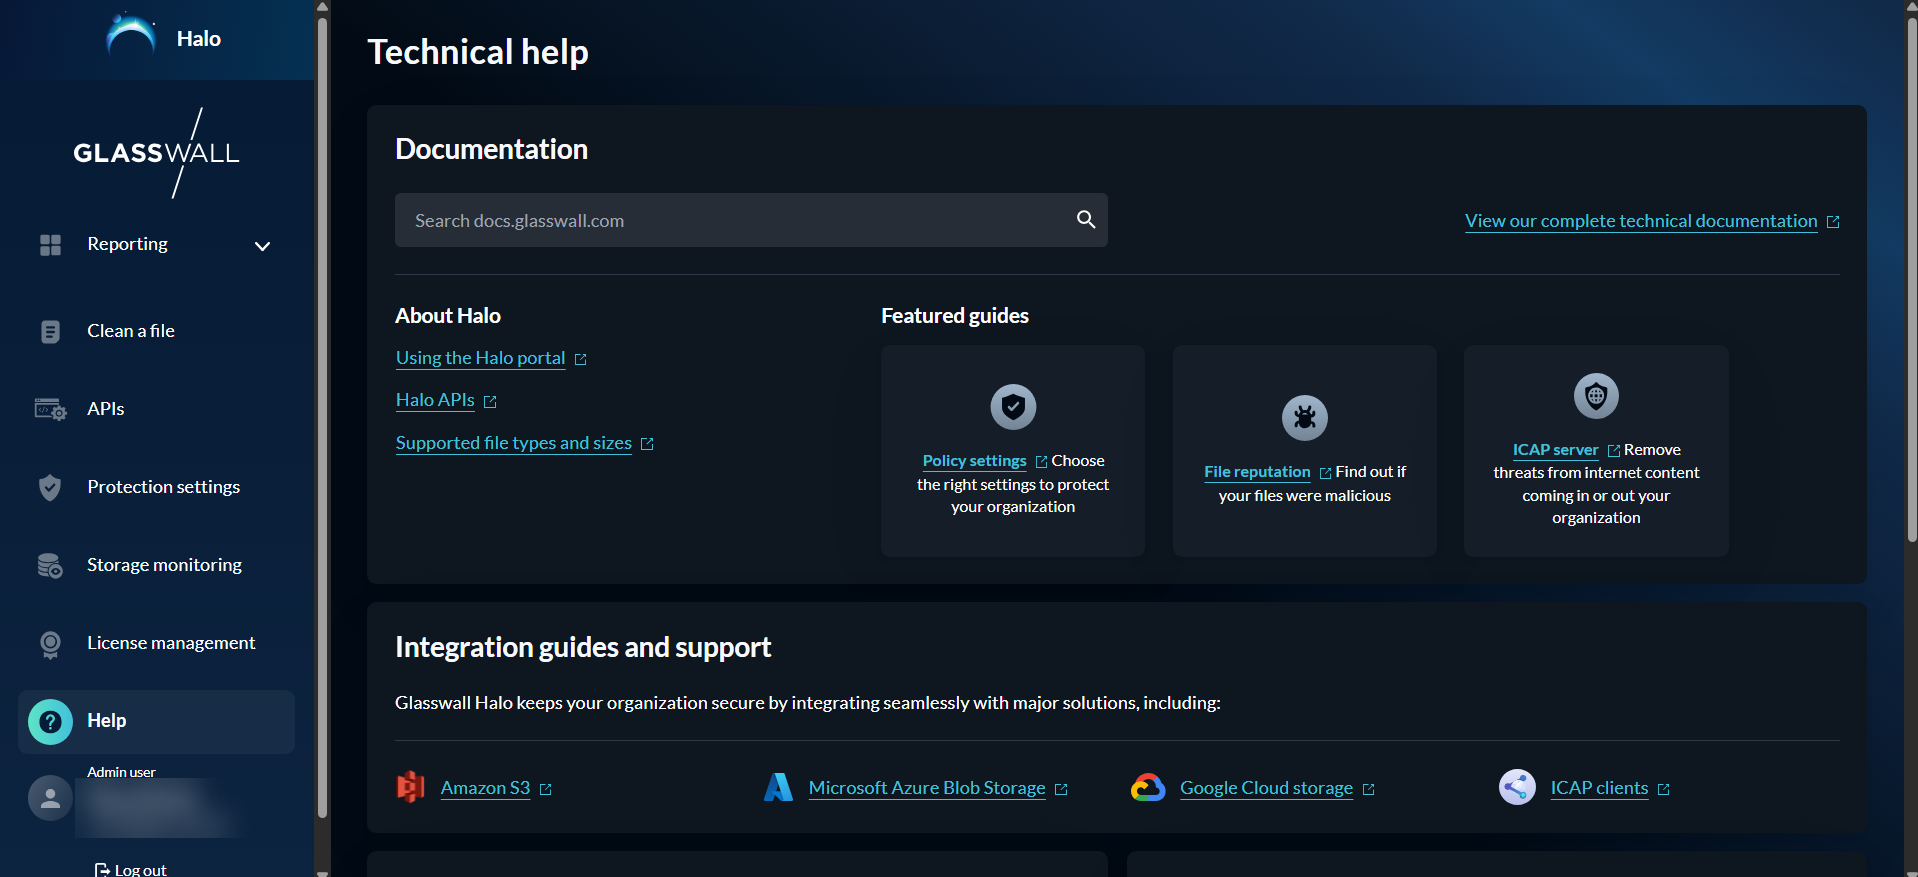The width and height of the screenshot is (1918, 877).
Task: Click the ICAP server shield icon
Action: [x=1596, y=396]
